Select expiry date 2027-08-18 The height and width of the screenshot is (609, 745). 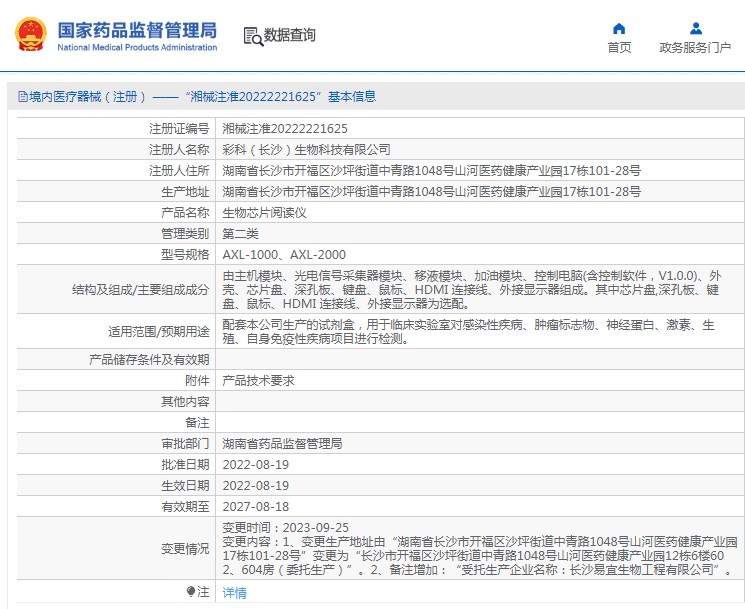(256, 506)
